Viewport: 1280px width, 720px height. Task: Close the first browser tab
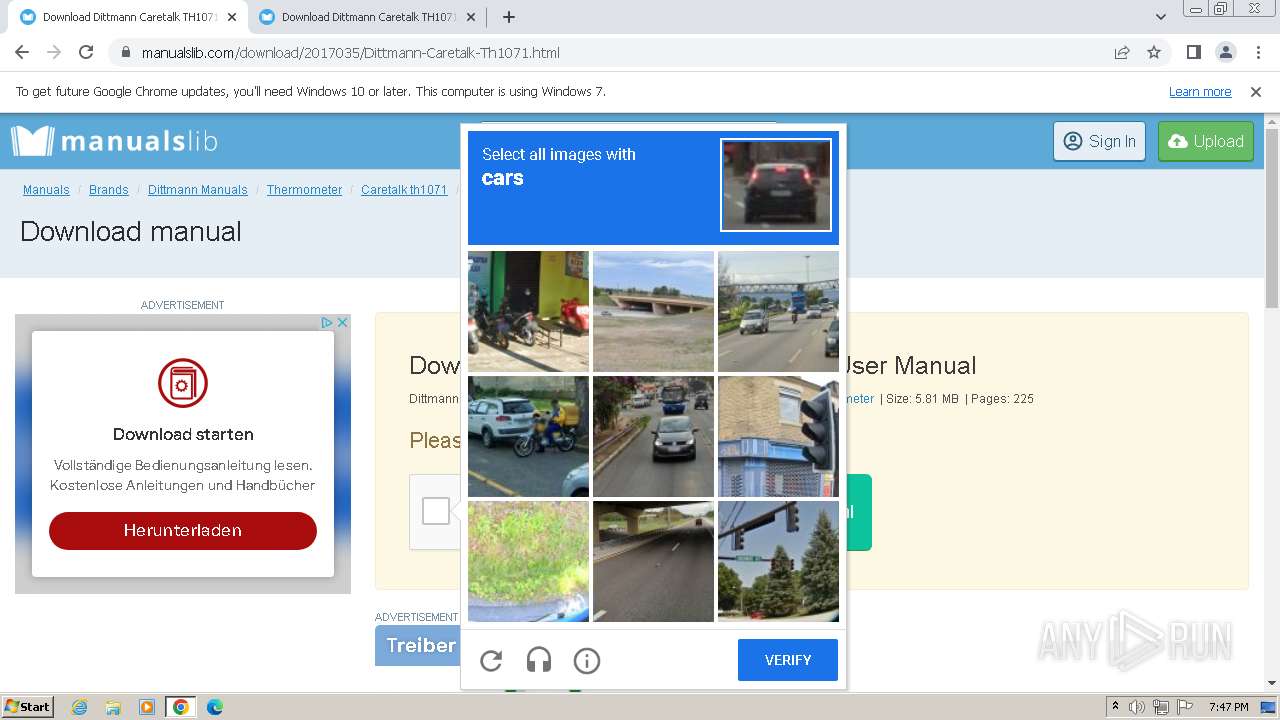232,17
